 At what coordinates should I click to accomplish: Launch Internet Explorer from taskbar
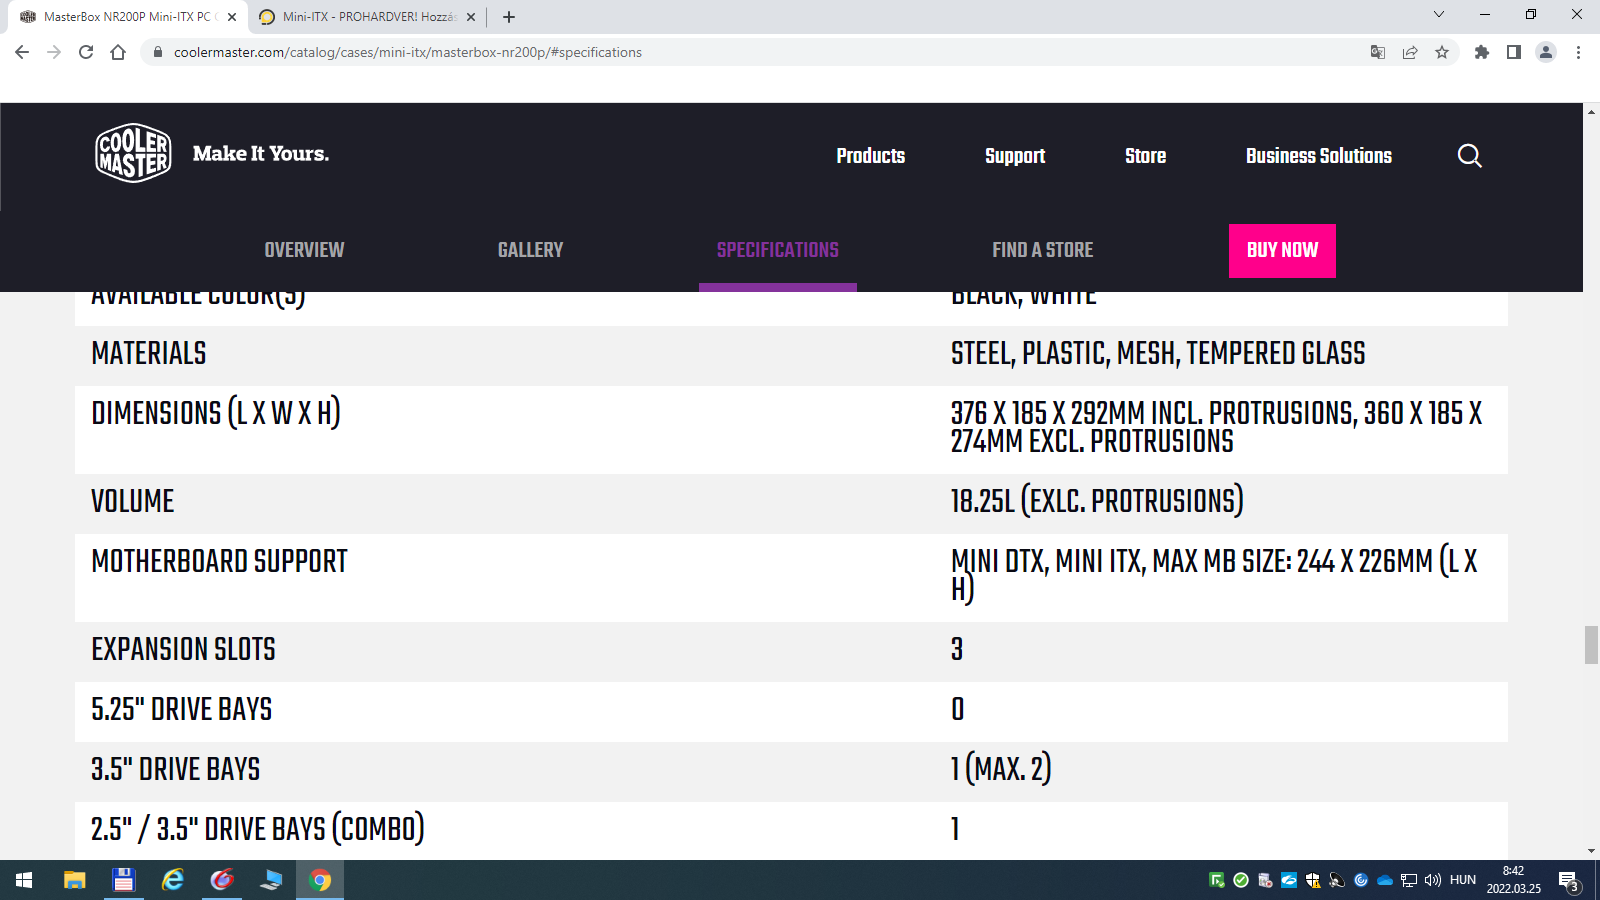click(173, 880)
